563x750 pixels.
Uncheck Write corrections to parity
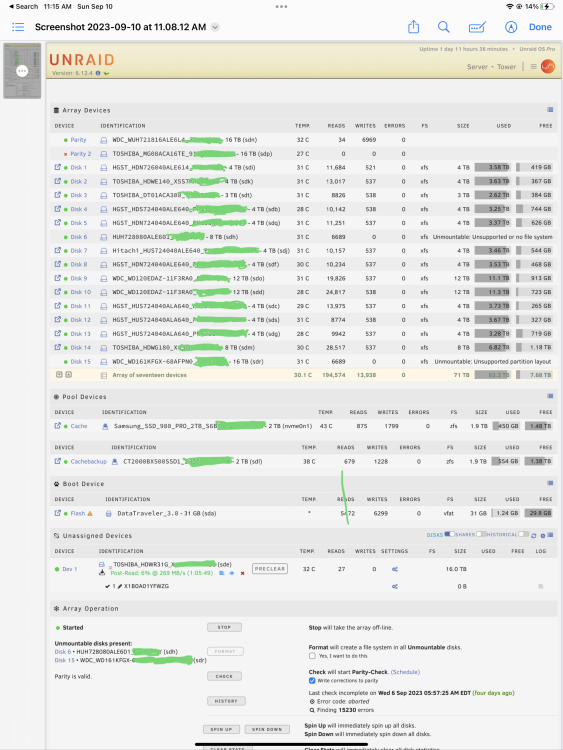(x=312, y=680)
